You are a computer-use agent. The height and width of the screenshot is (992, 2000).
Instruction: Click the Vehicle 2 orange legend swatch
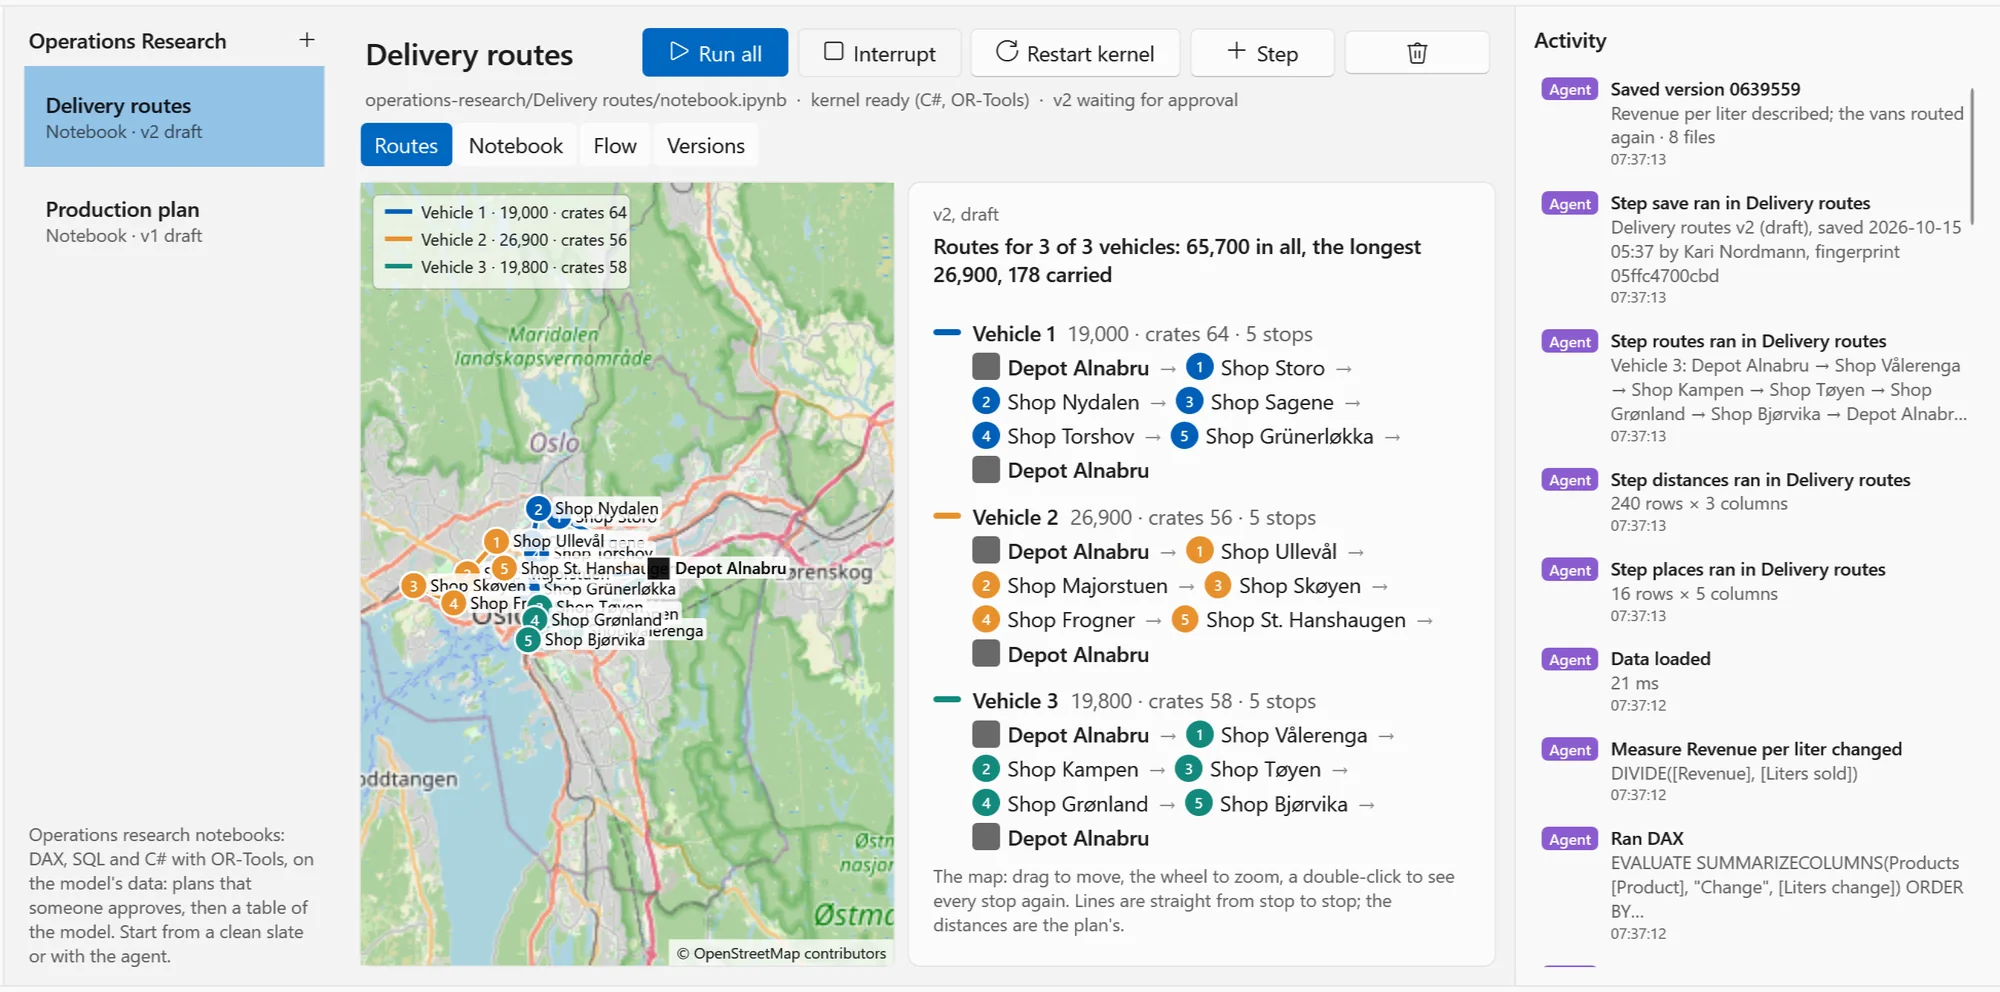[399, 239]
